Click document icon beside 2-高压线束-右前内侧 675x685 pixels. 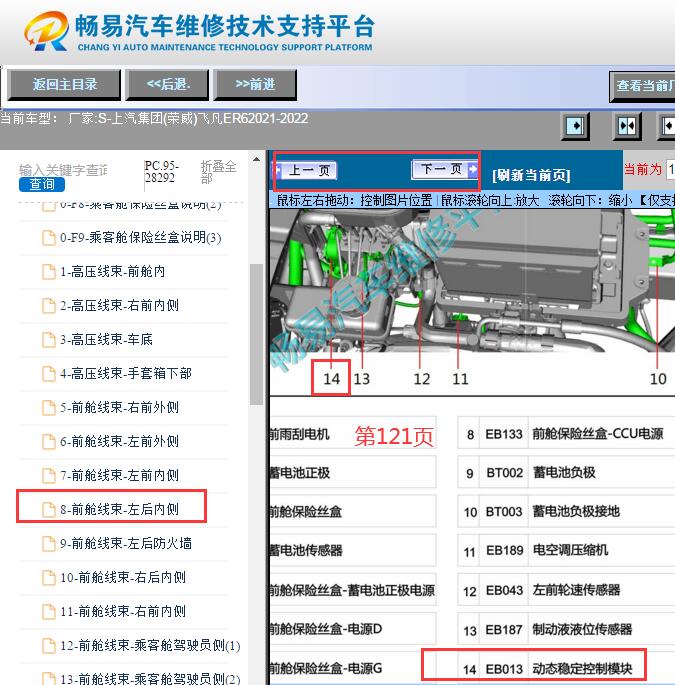48,306
